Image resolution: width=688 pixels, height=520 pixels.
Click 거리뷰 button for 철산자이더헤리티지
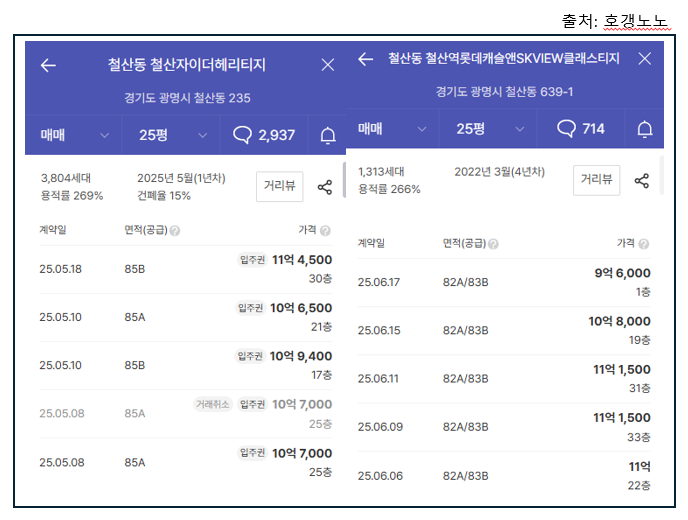[x=280, y=186]
